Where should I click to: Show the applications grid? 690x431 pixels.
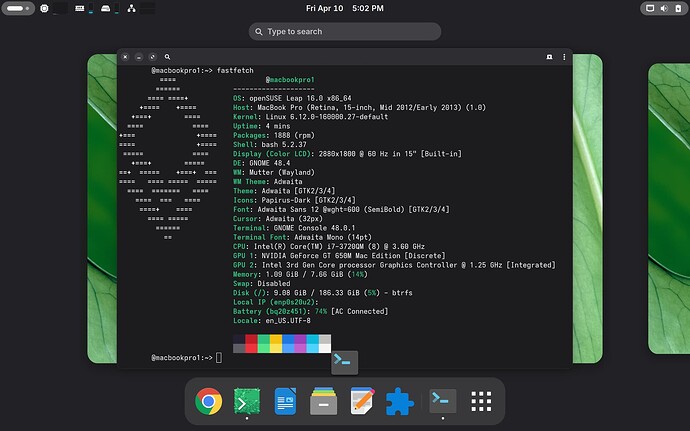481,401
